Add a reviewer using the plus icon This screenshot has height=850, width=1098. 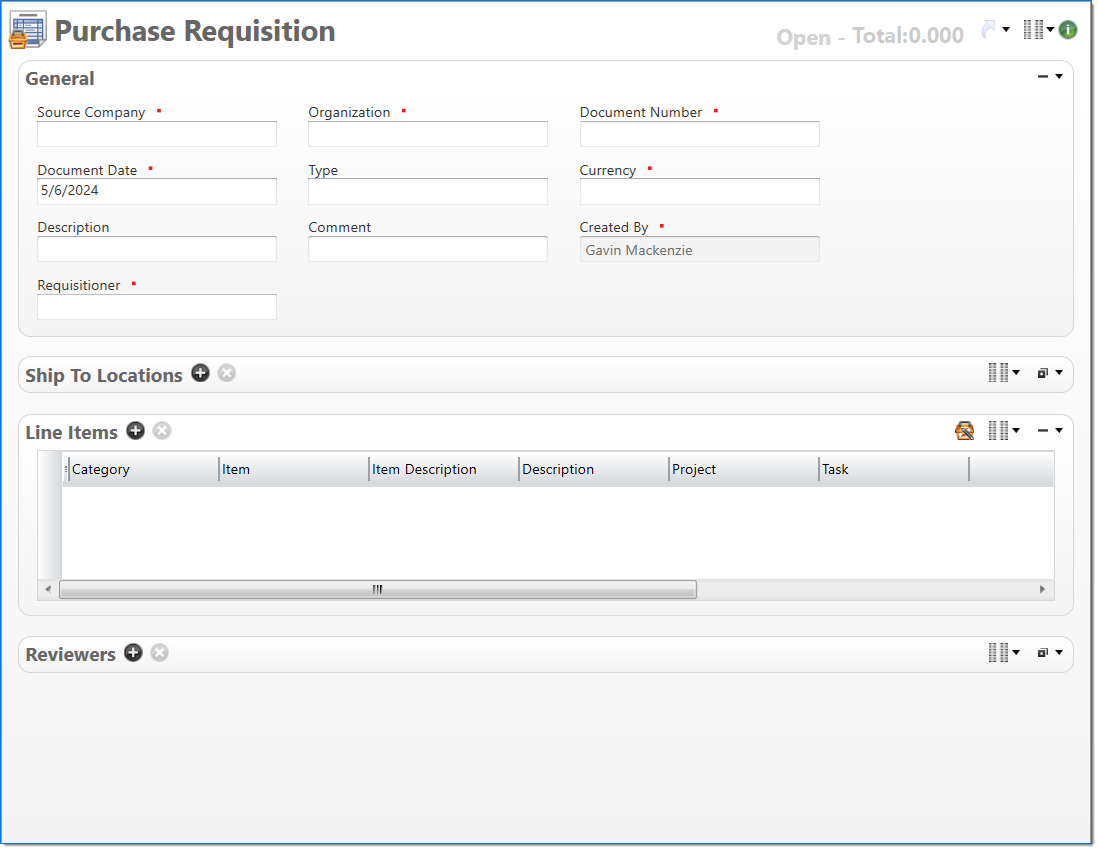[133, 652]
